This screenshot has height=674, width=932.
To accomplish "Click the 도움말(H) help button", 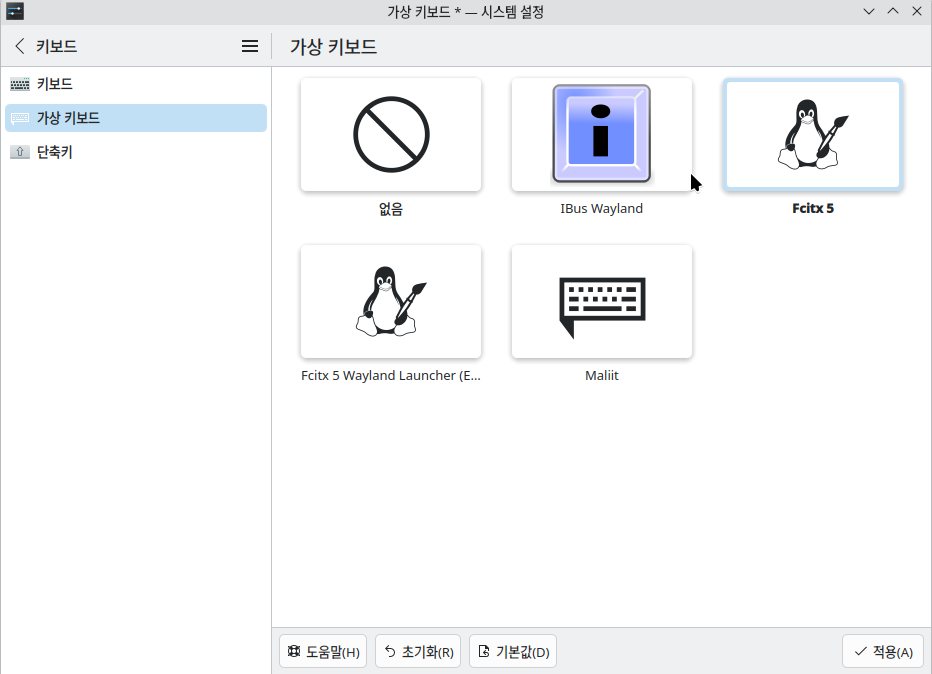I will coord(323,651).
